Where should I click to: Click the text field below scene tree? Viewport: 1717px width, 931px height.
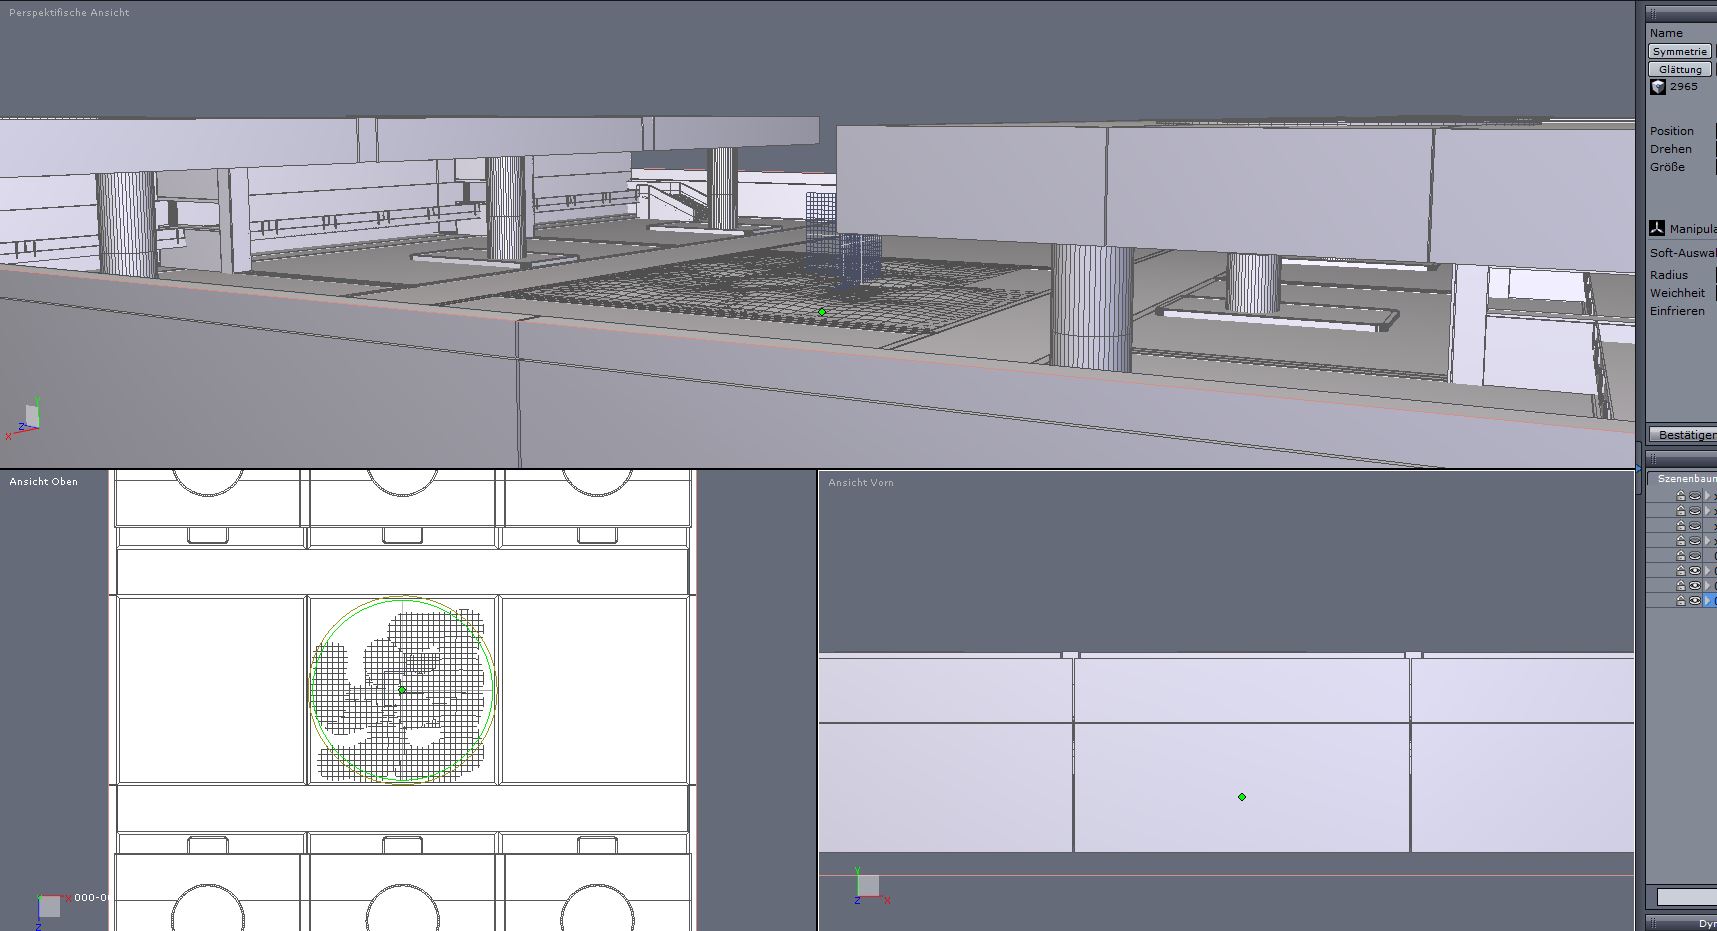1686,897
